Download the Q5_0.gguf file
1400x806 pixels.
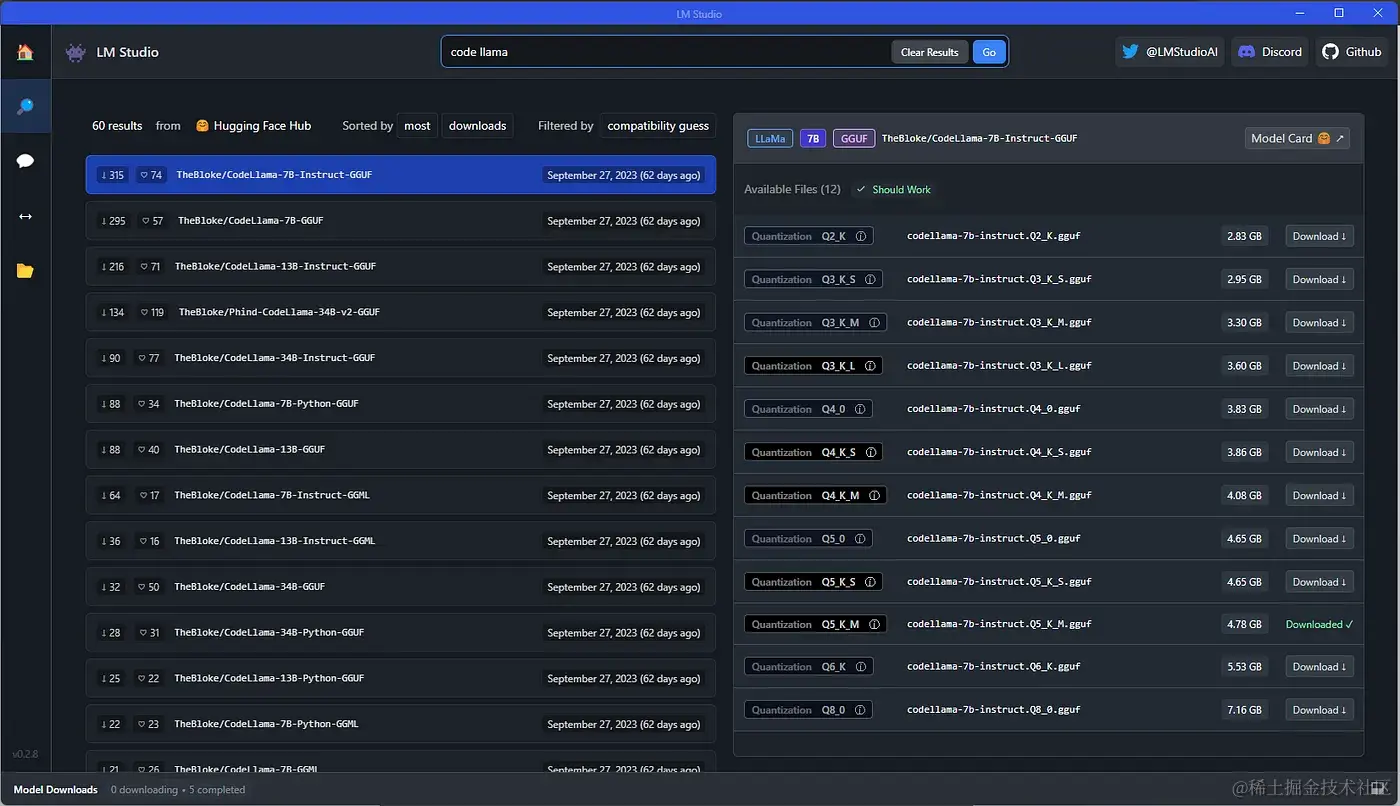coord(1319,539)
